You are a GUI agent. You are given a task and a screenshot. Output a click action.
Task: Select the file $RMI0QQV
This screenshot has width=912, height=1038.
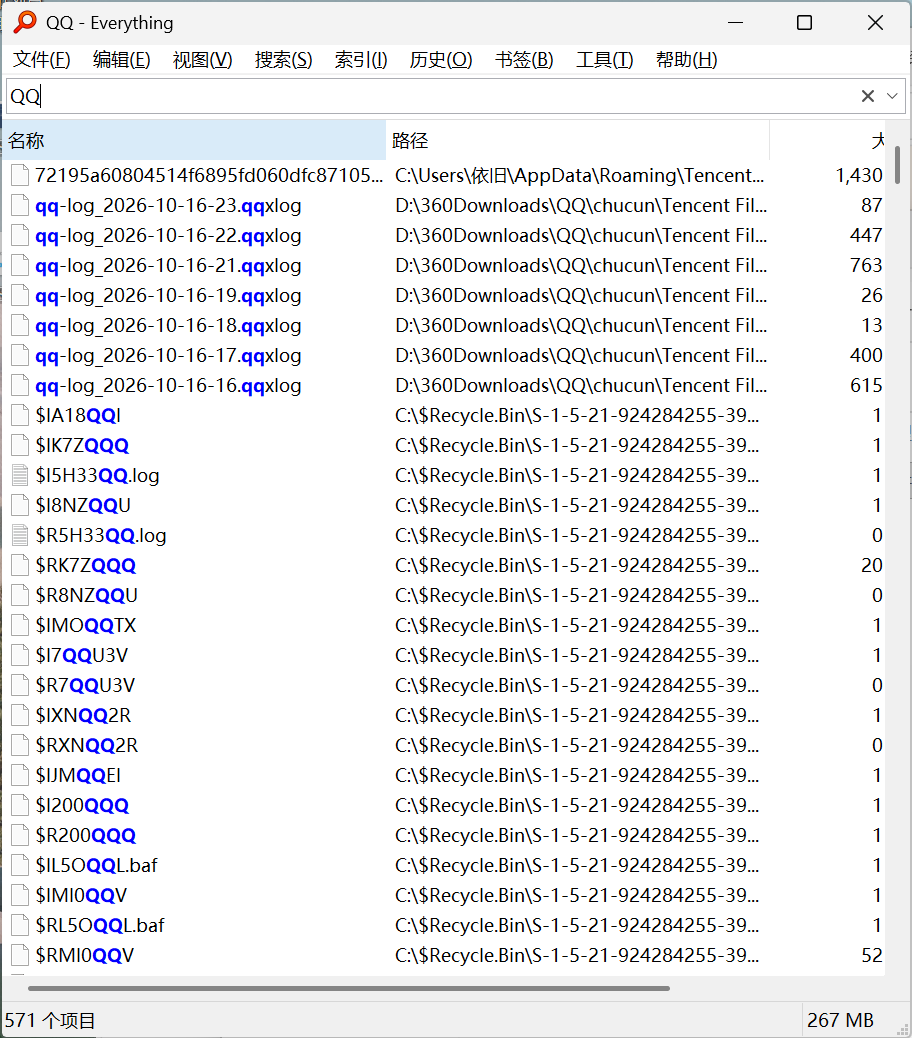click(x=85, y=955)
